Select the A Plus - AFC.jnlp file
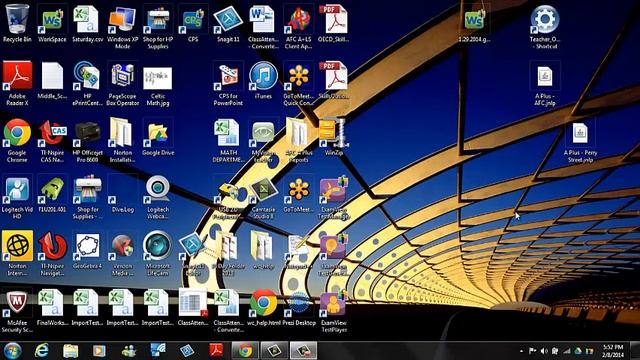Screen dimensions: 640x360 pyautogui.click(x=545, y=84)
